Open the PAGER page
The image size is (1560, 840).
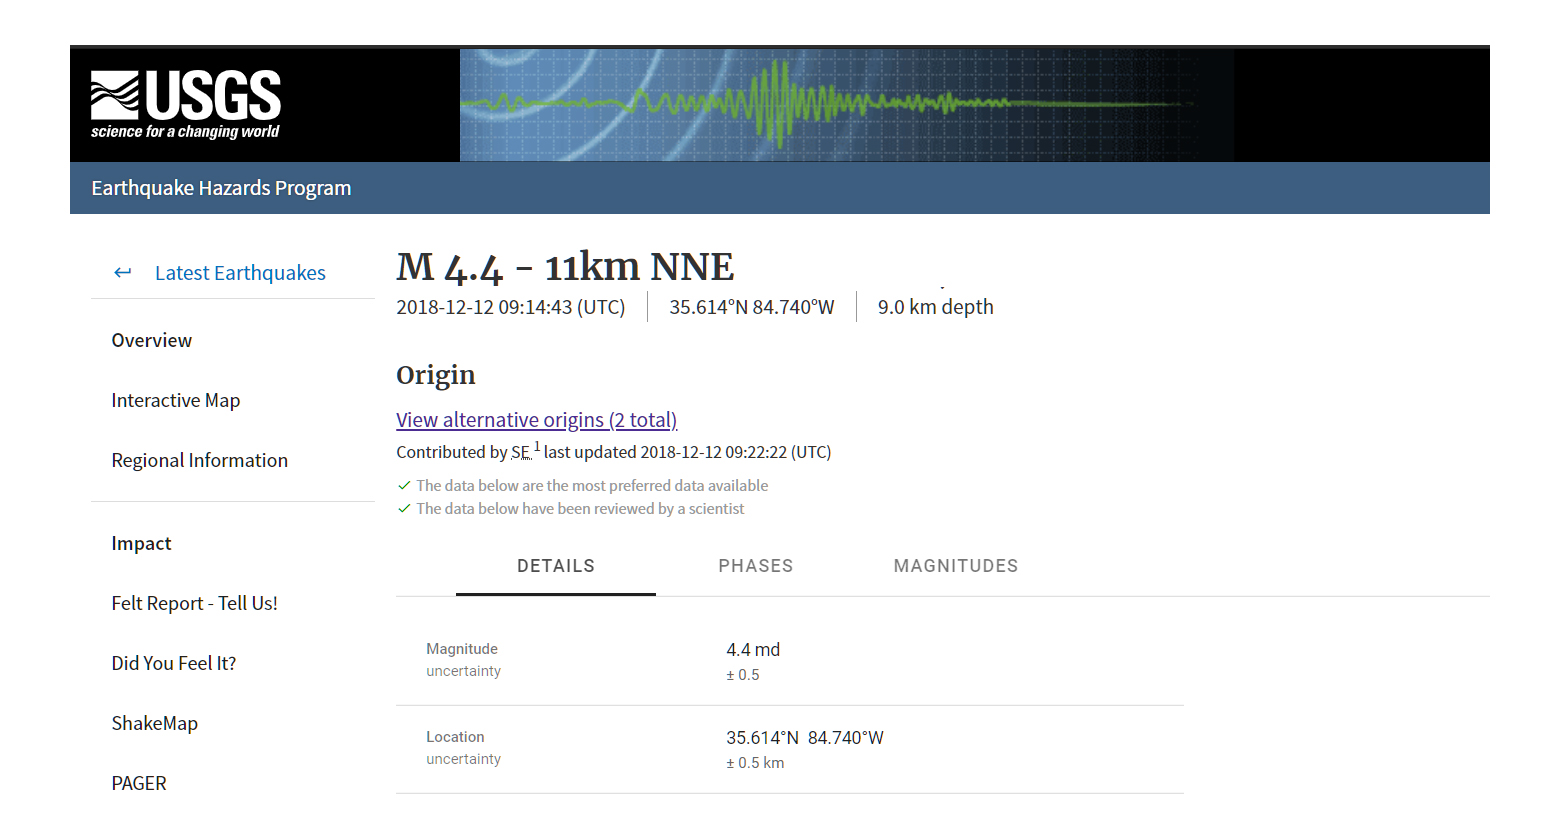pos(139,783)
